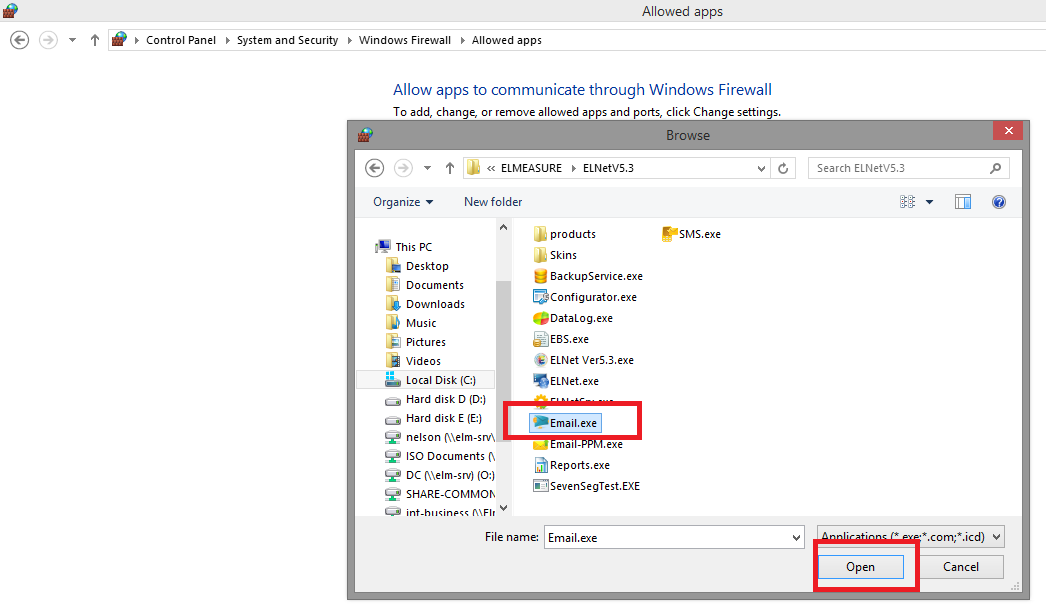Go back in the Browse dialog
The height and width of the screenshot is (616, 1046).
click(x=375, y=168)
